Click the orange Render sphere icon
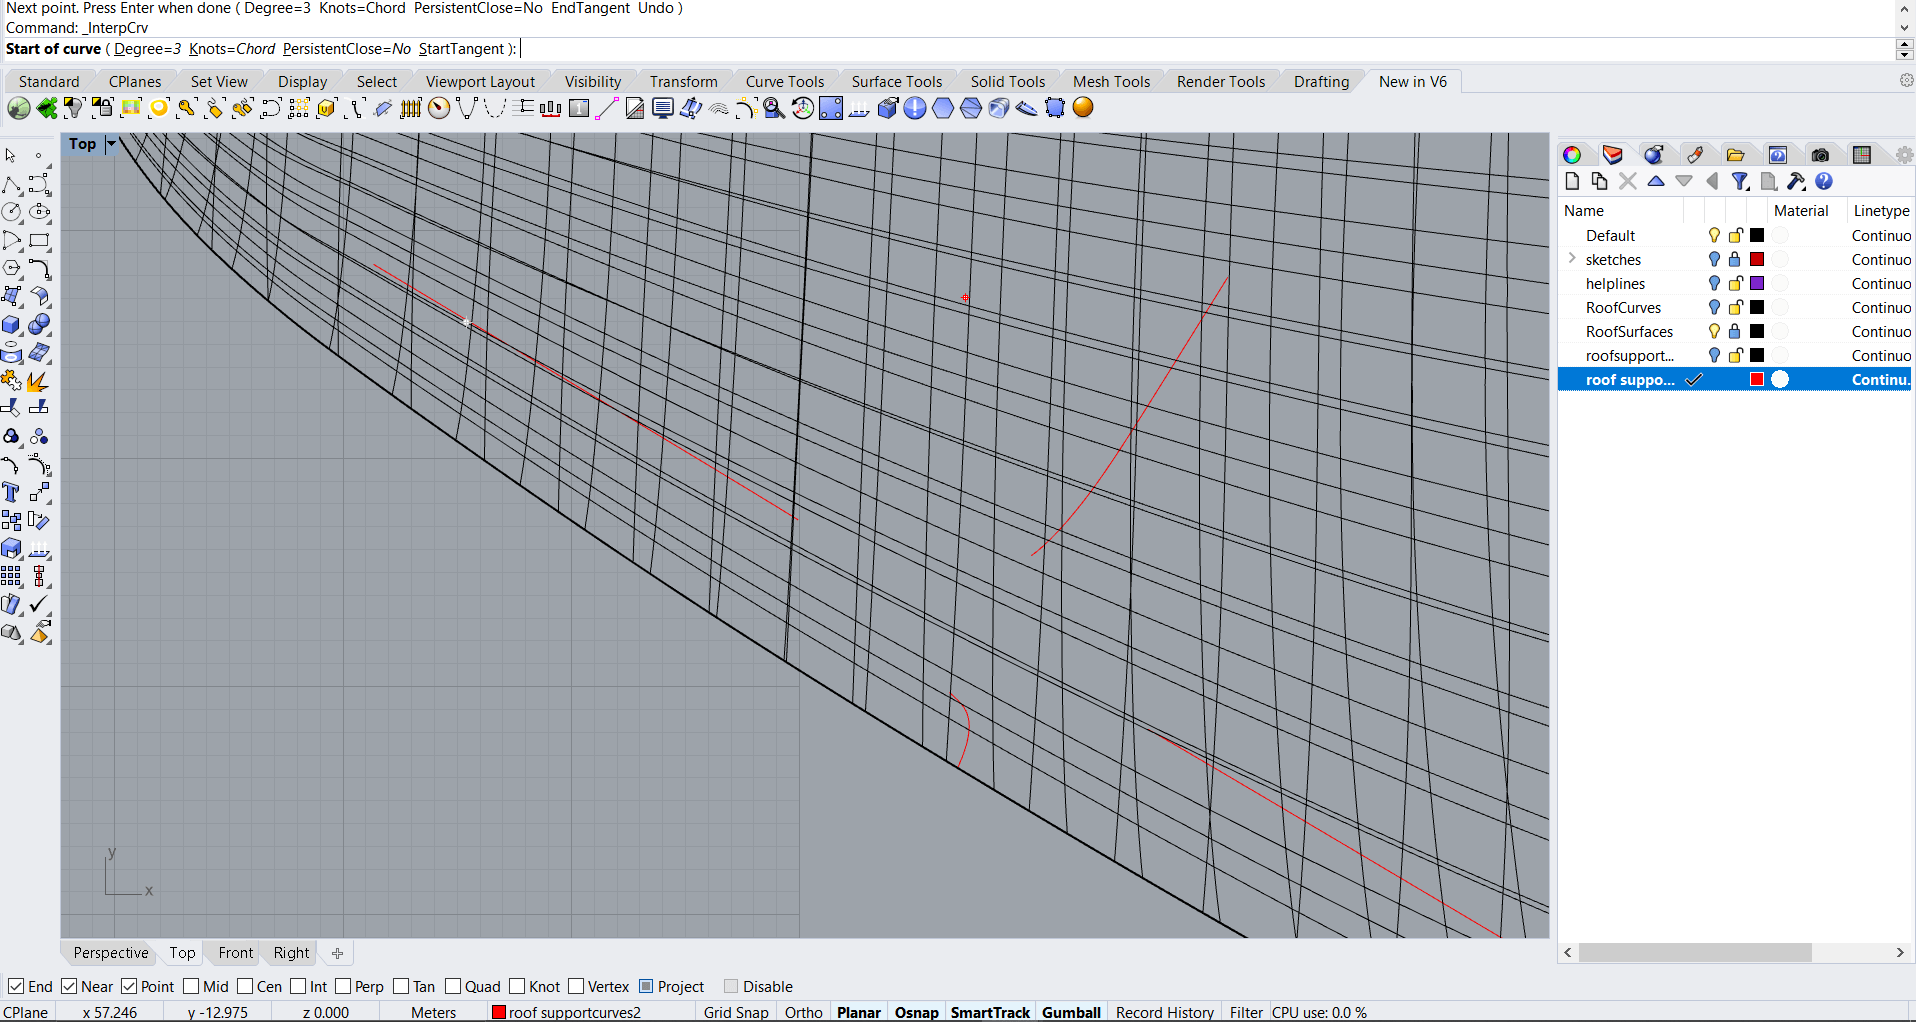 (1083, 108)
